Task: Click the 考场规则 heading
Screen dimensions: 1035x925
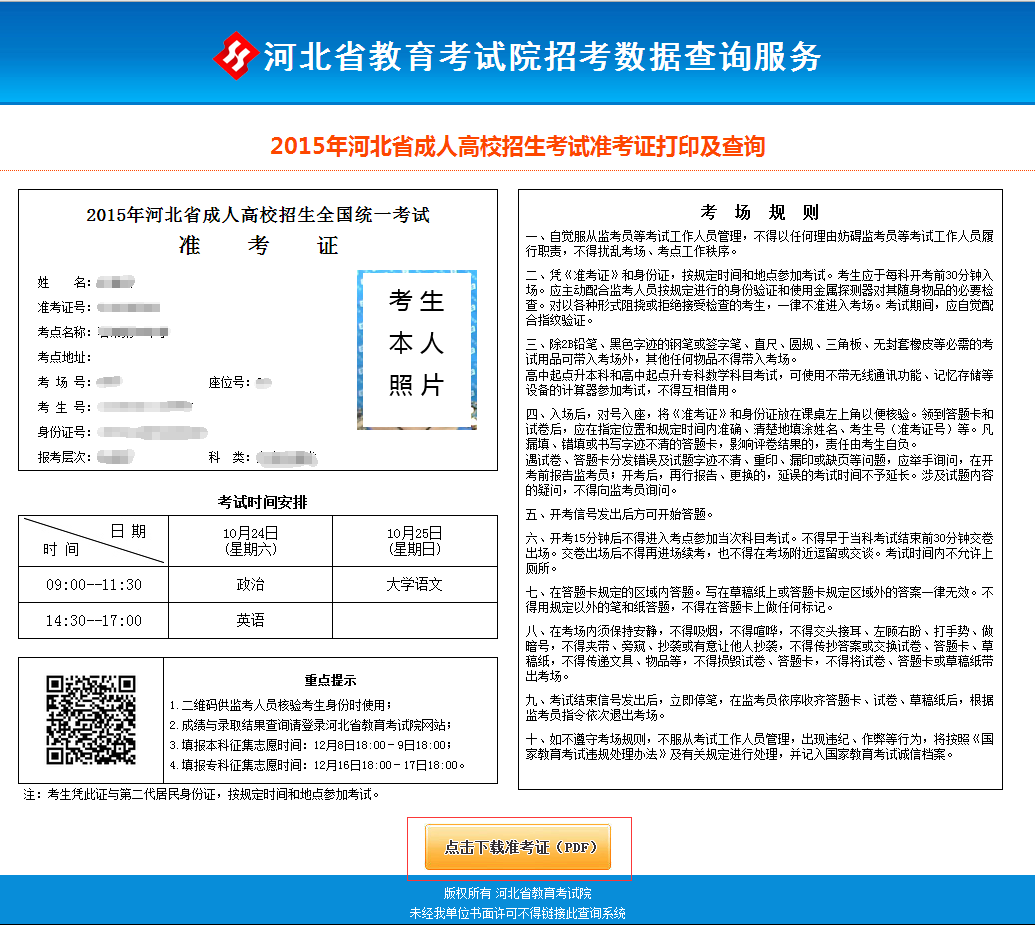Action: pyautogui.click(x=759, y=212)
